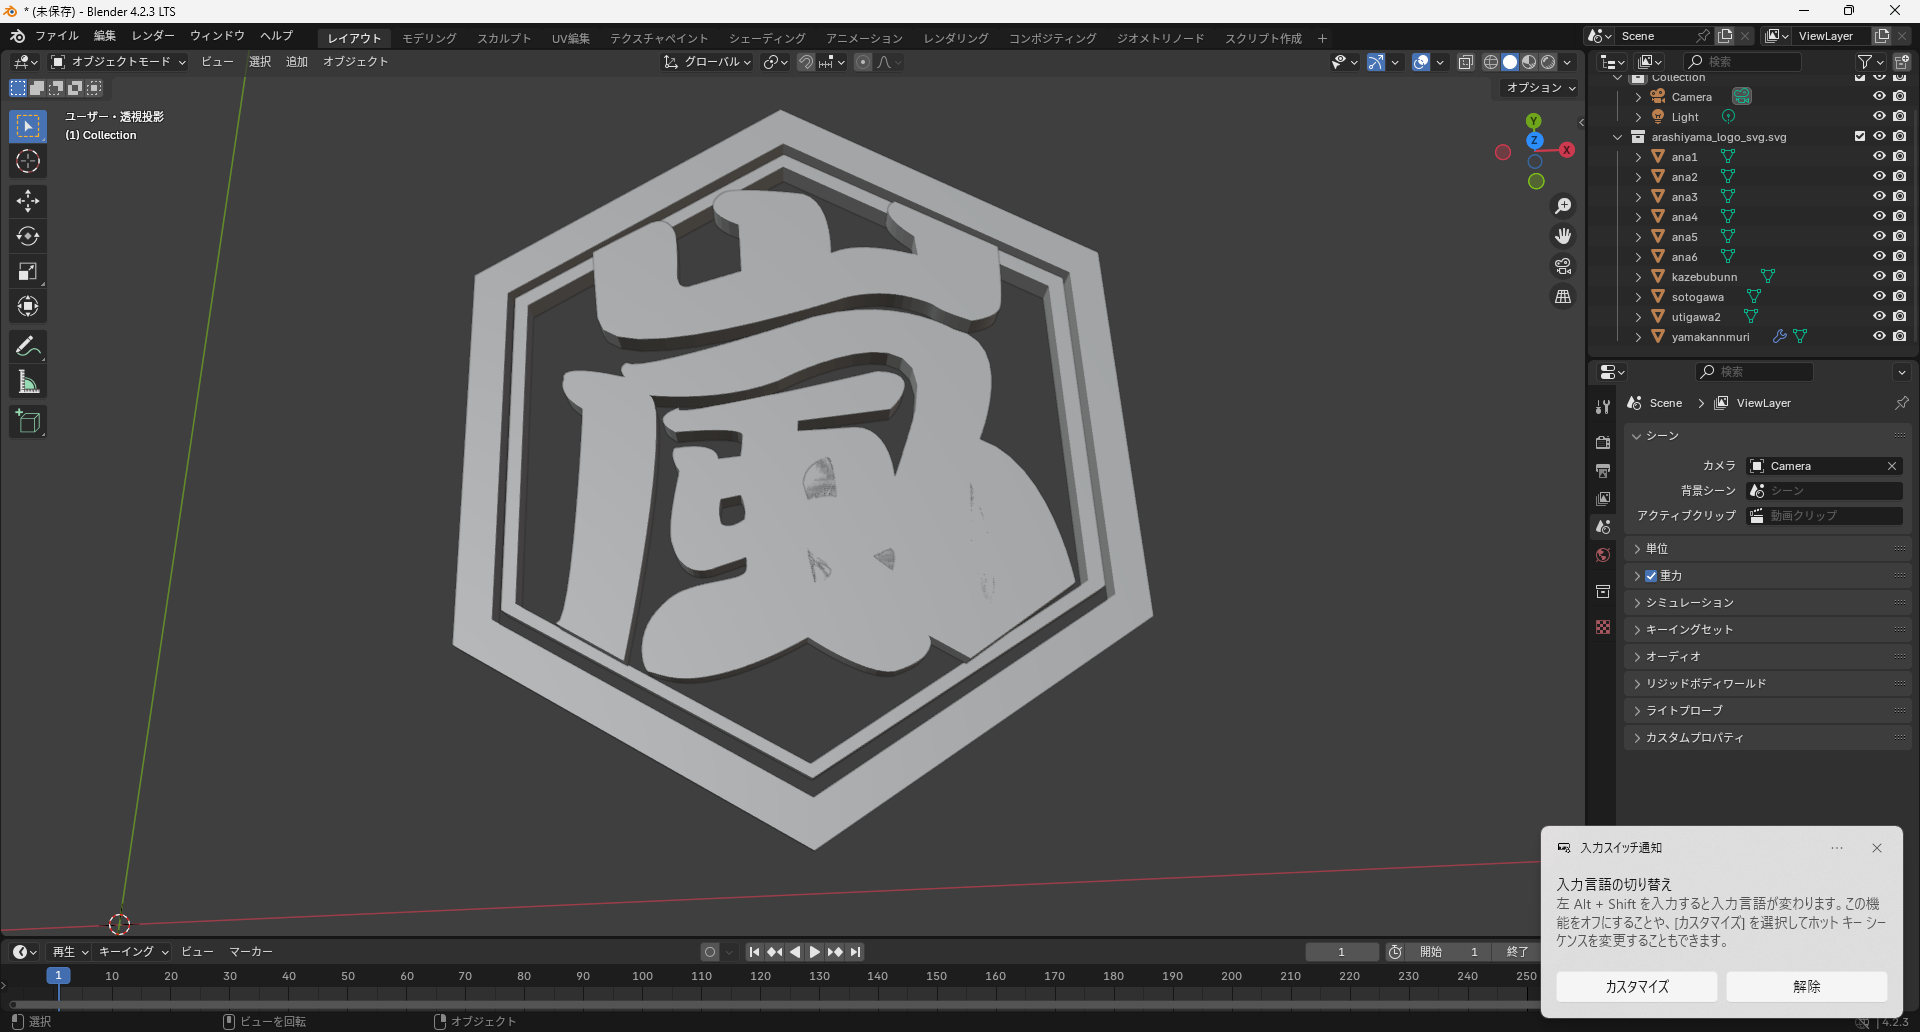Pick the 3D Cursor tool
The image size is (1920, 1032).
point(28,161)
